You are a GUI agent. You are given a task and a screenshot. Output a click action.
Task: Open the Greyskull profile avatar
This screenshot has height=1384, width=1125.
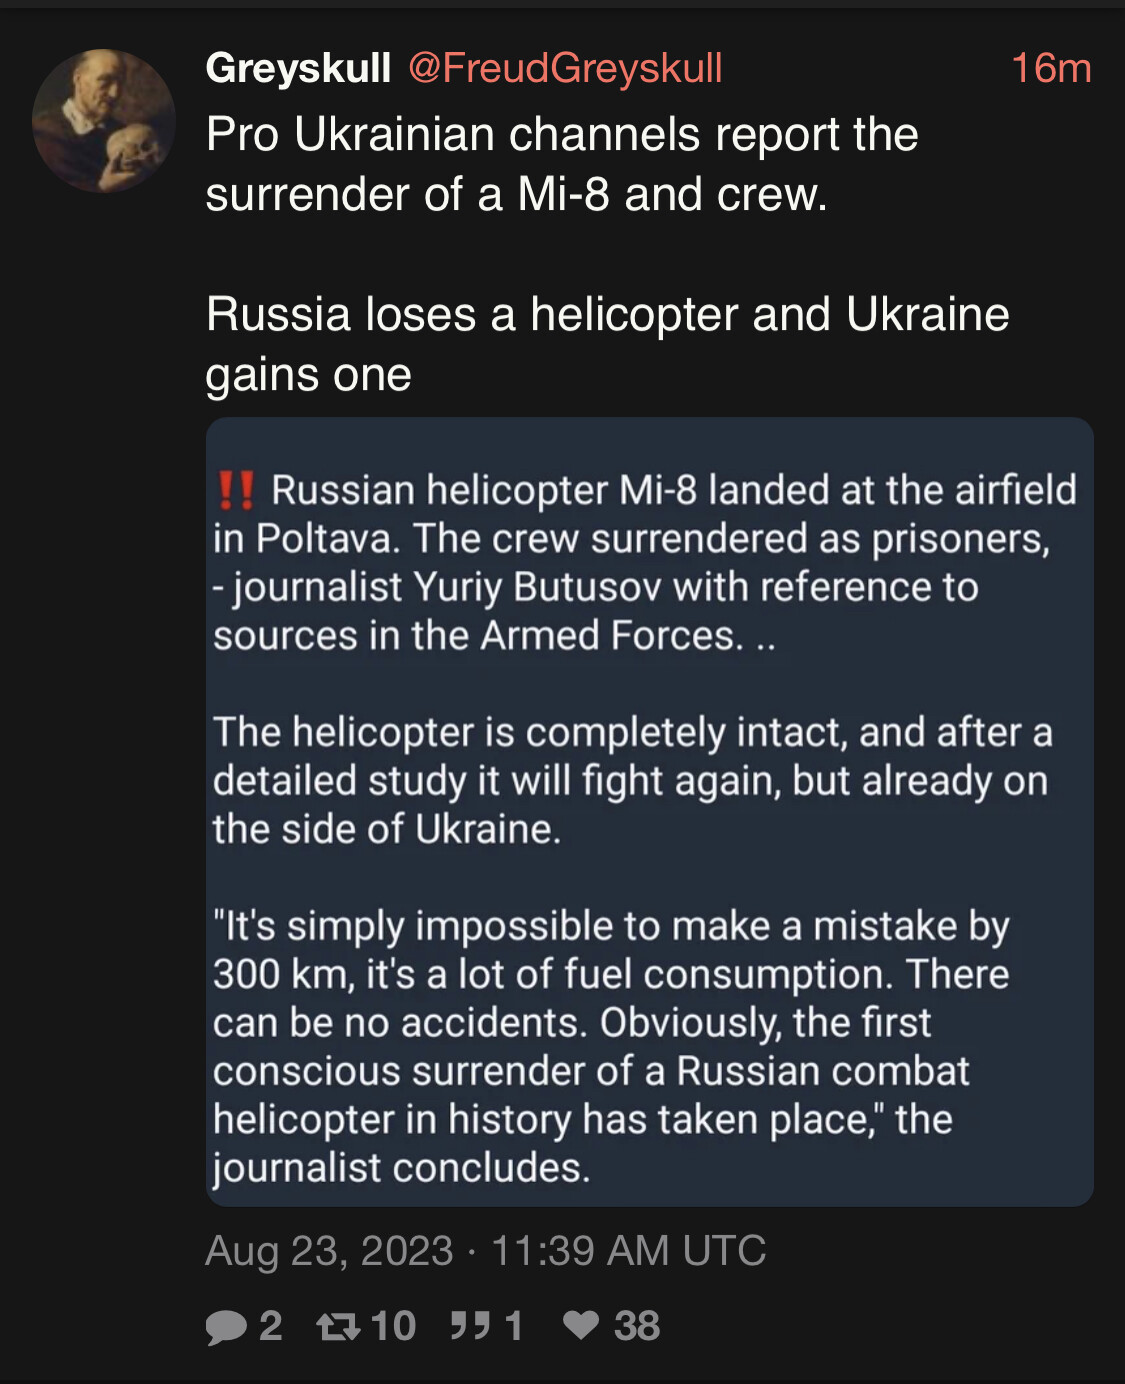[x=104, y=121]
